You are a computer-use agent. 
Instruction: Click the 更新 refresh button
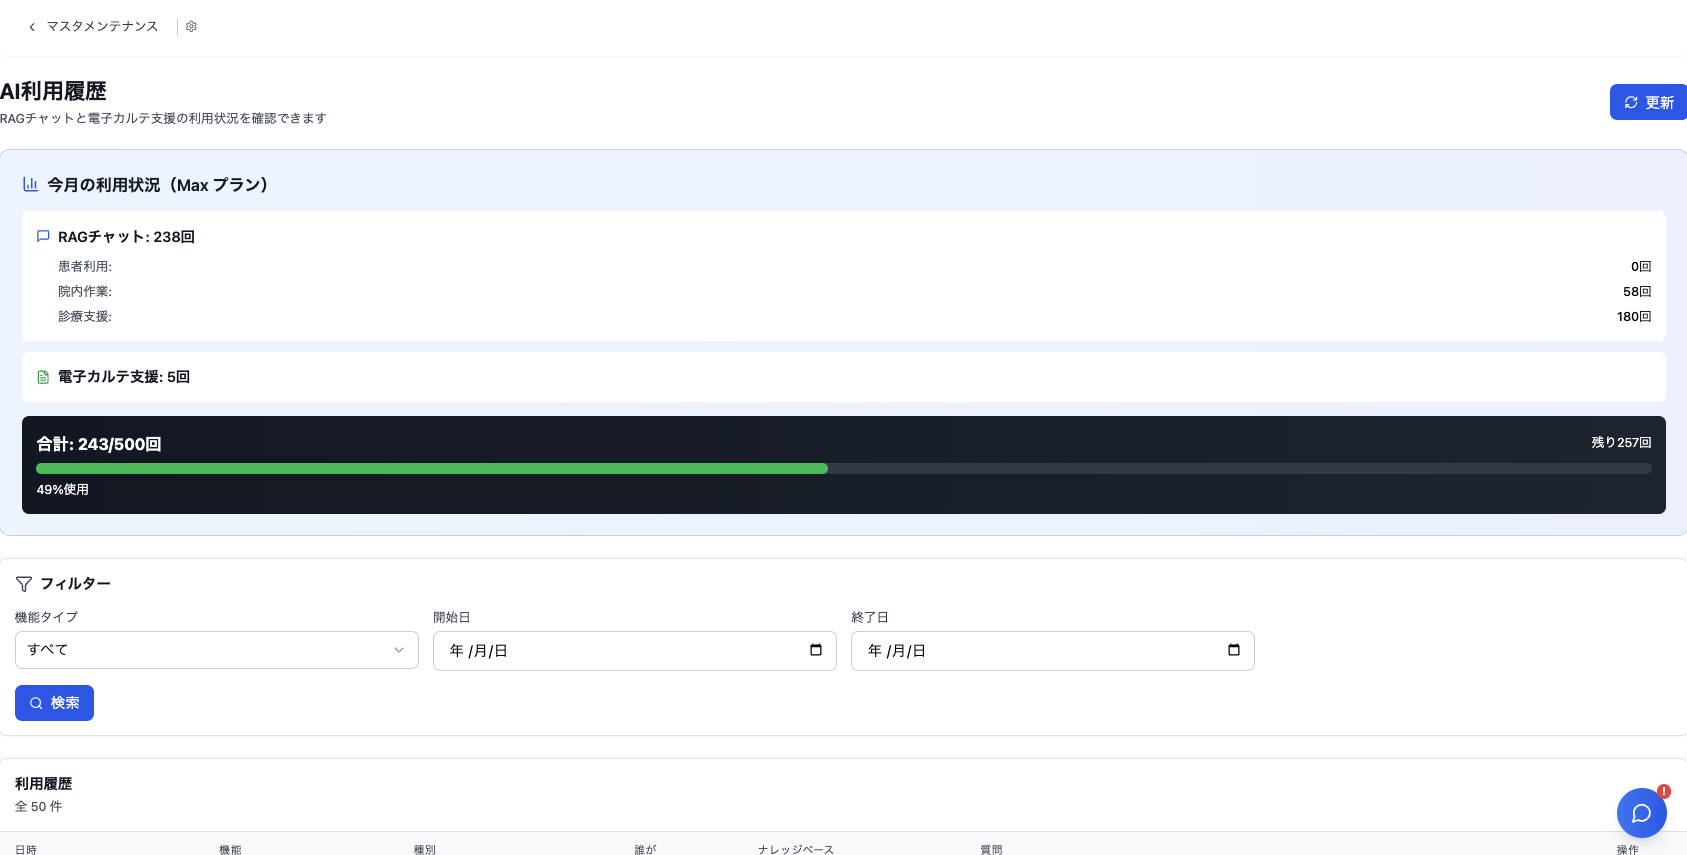(1648, 102)
